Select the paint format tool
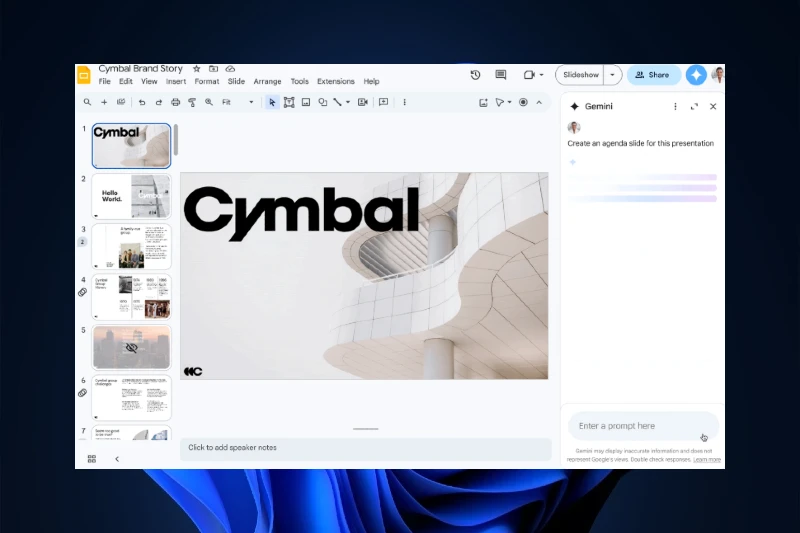The height and width of the screenshot is (533, 800). pos(192,102)
